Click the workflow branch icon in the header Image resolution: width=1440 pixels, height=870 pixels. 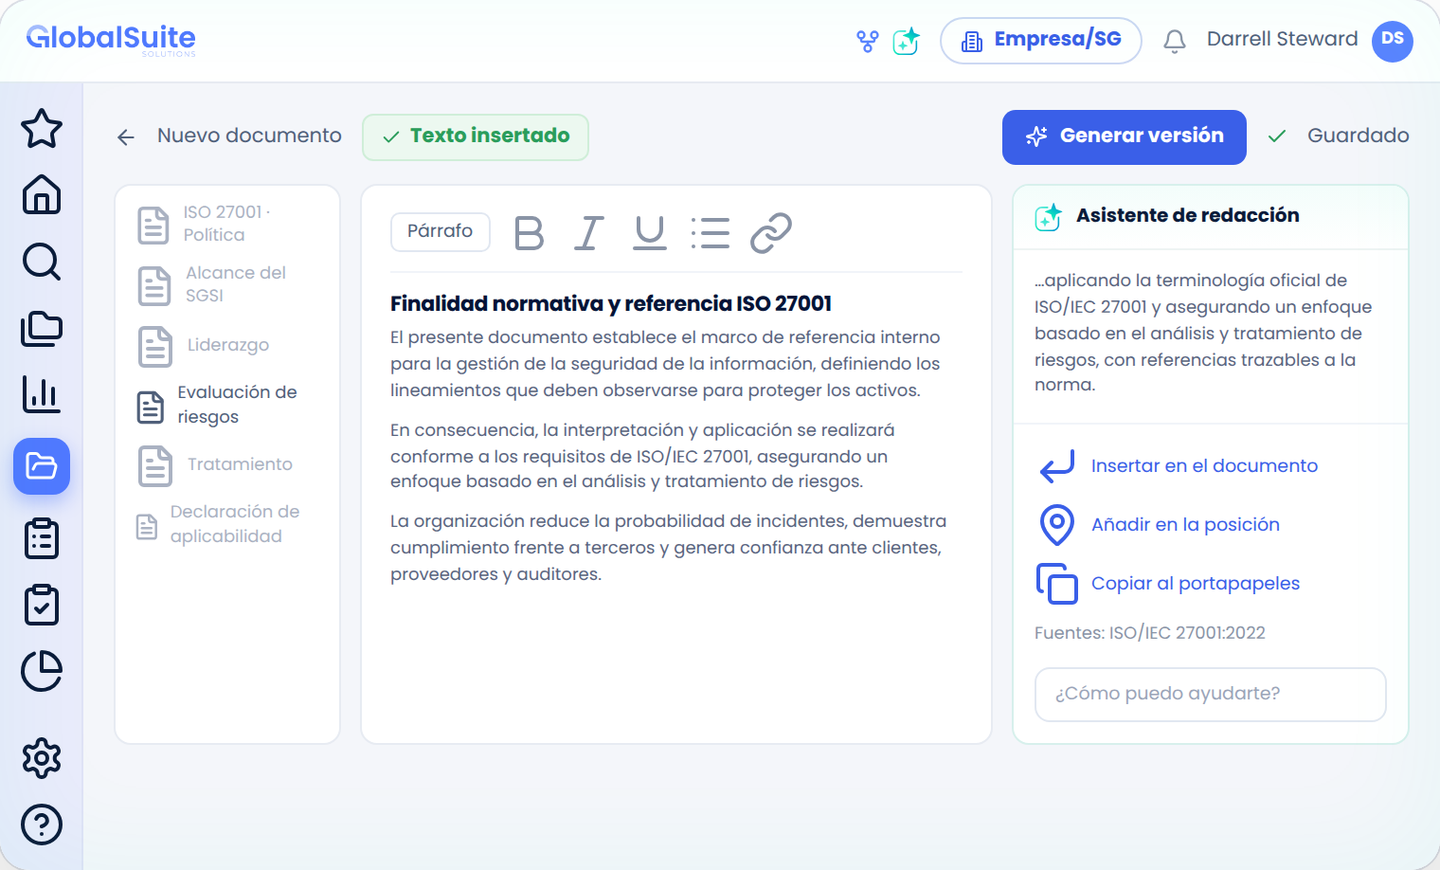tap(867, 41)
